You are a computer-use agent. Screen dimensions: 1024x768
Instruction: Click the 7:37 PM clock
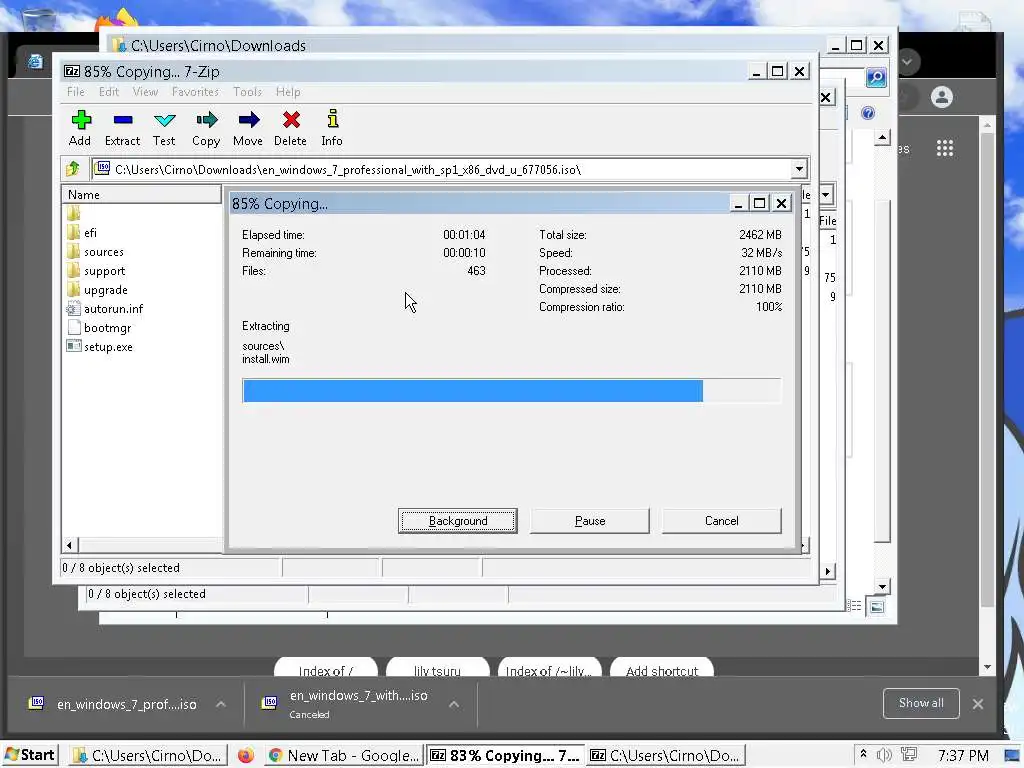963,756
